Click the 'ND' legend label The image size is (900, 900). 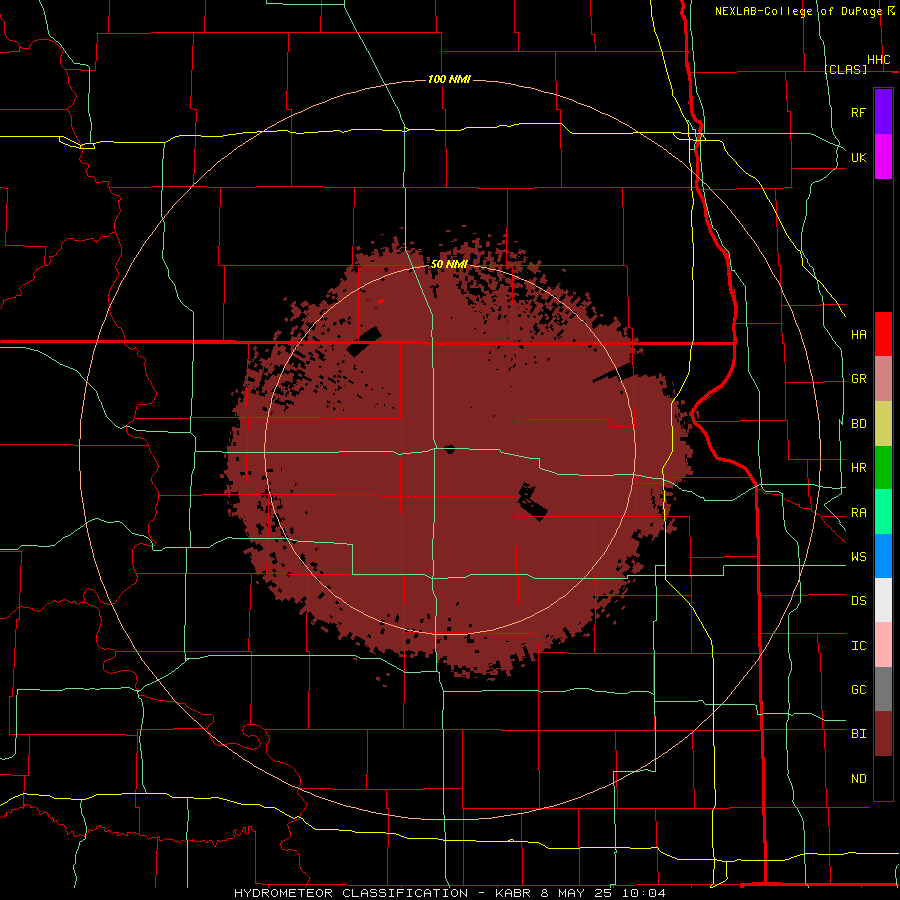pyautogui.click(x=858, y=779)
